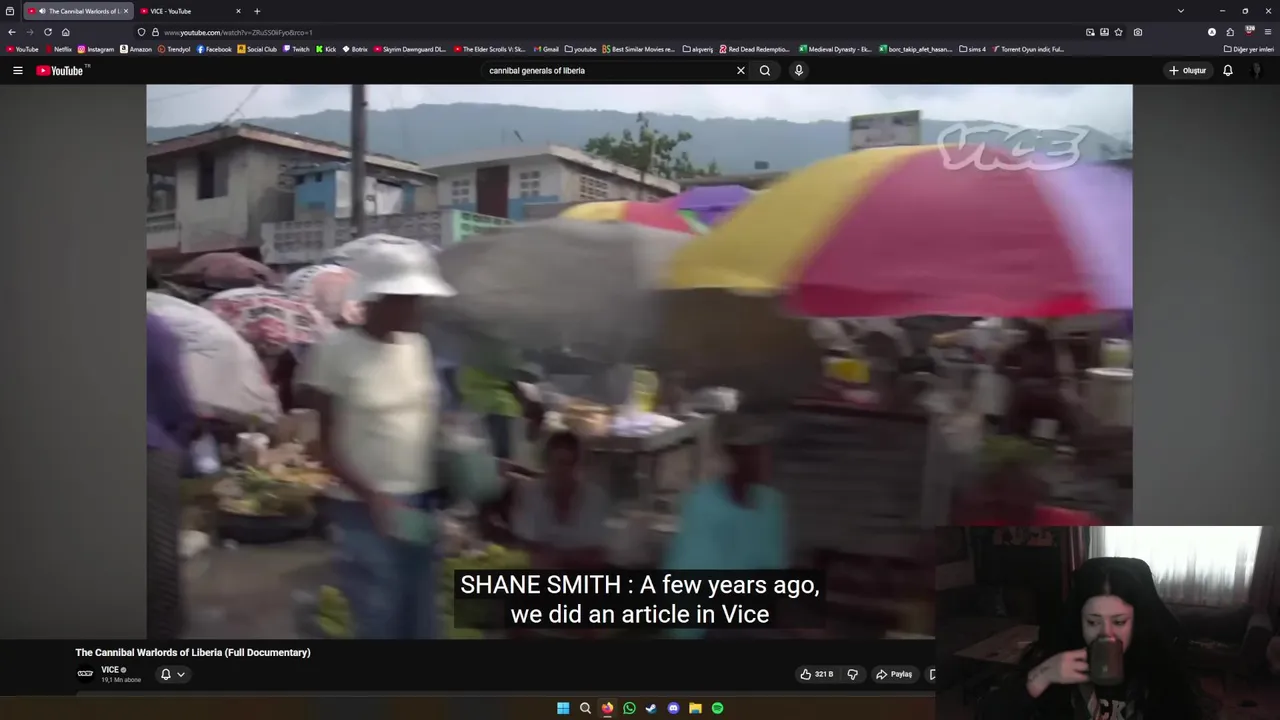
Task: Expand subscription notification options chevron
Action: (x=181, y=674)
